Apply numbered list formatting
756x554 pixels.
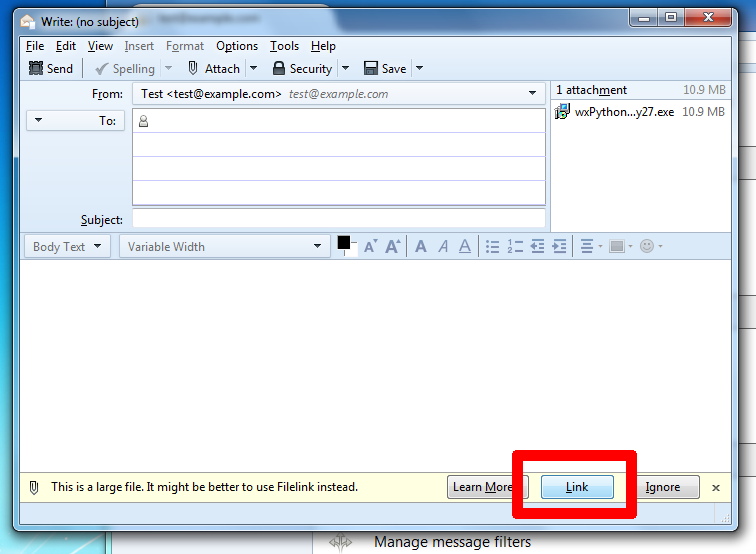tap(515, 246)
